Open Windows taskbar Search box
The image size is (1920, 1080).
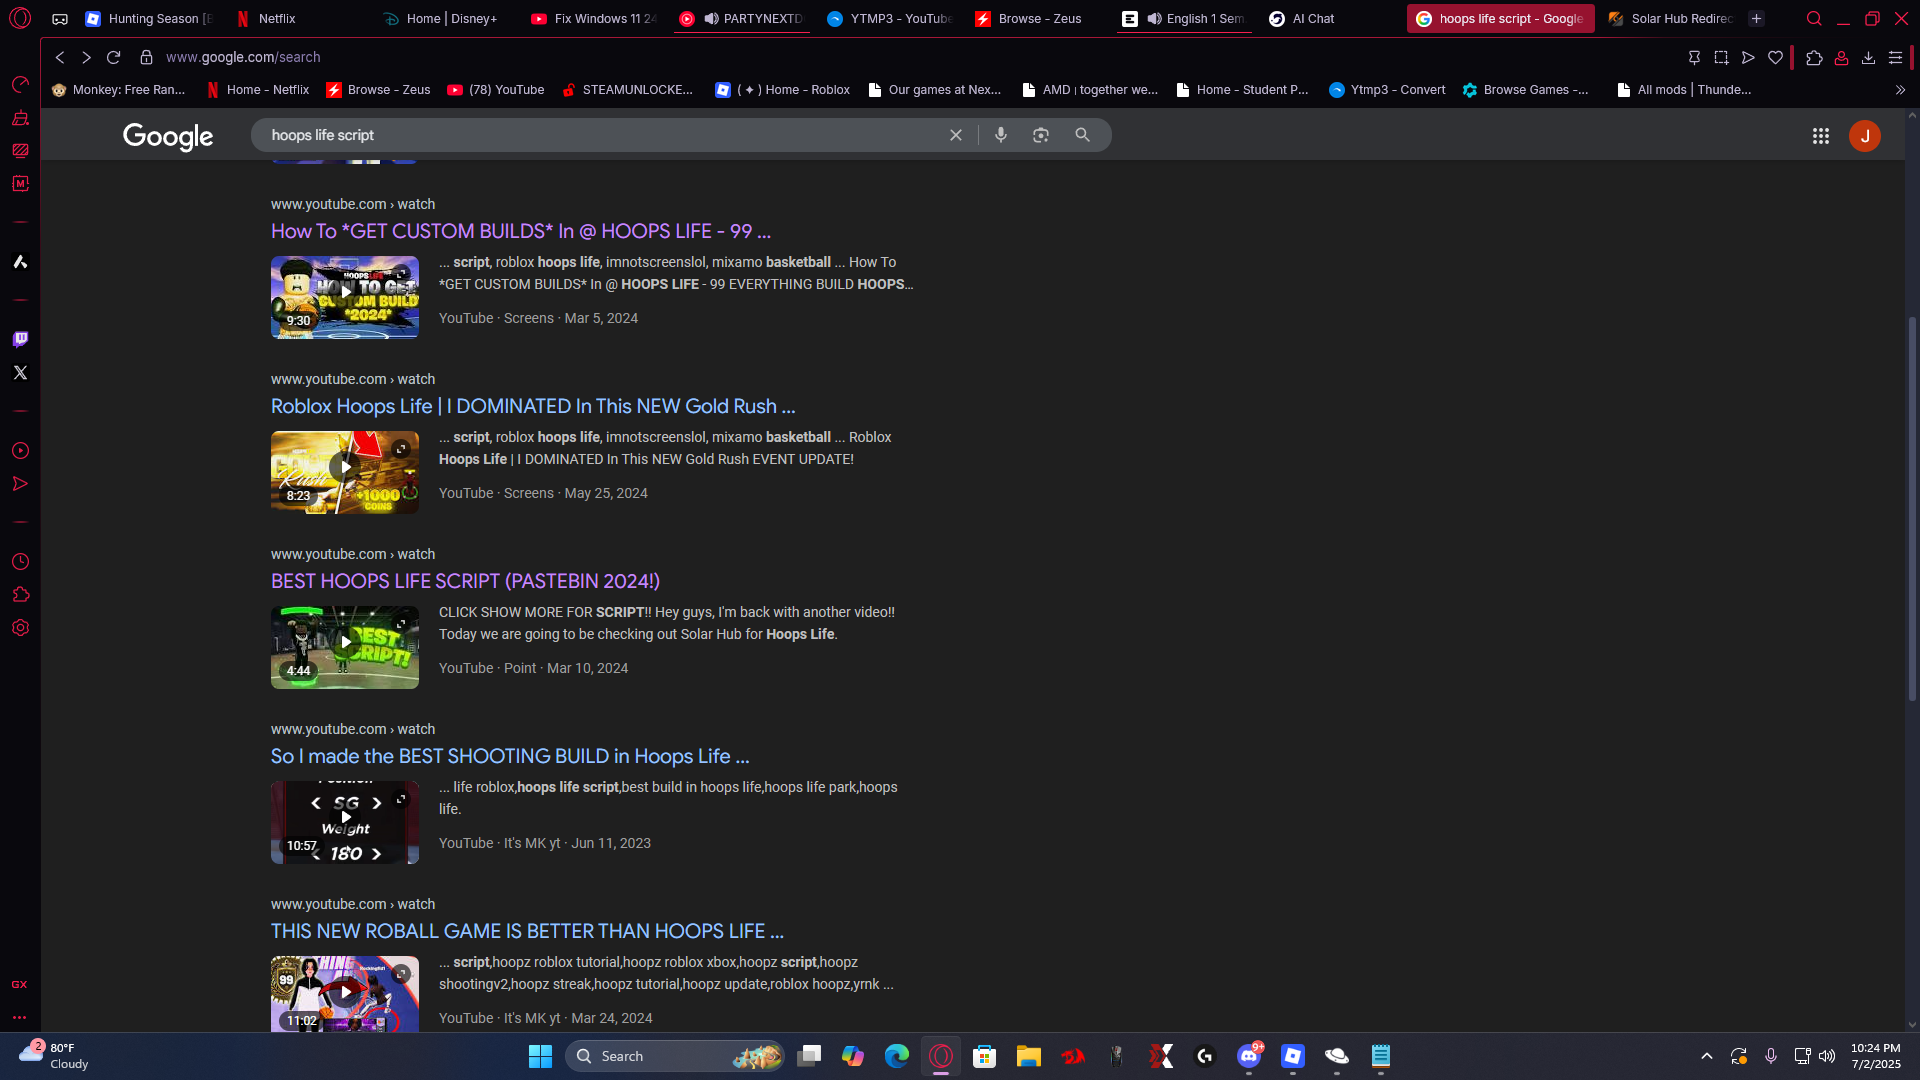point(675,1056)
